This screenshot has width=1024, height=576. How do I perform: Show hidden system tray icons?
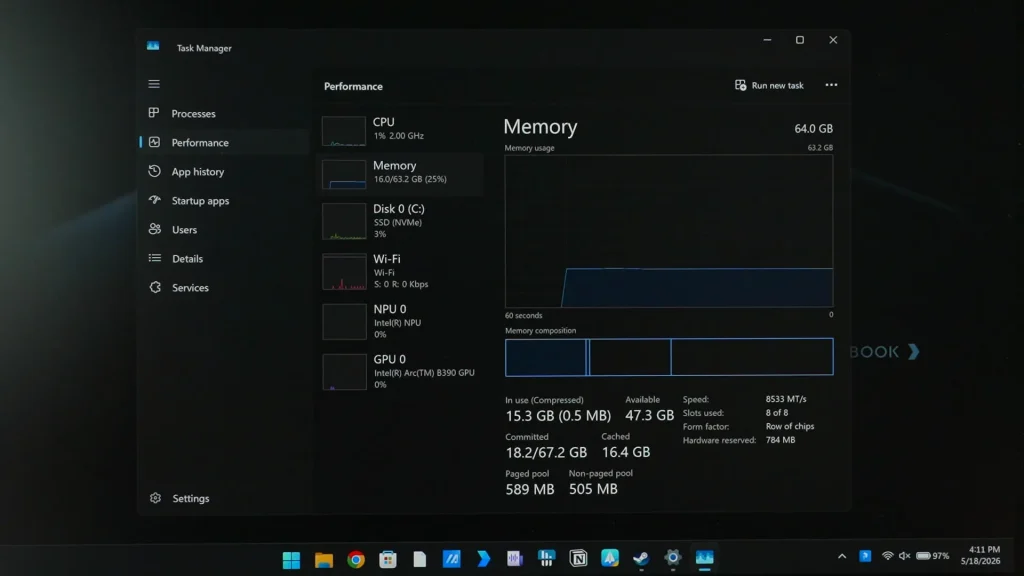[x=842, y=556]
